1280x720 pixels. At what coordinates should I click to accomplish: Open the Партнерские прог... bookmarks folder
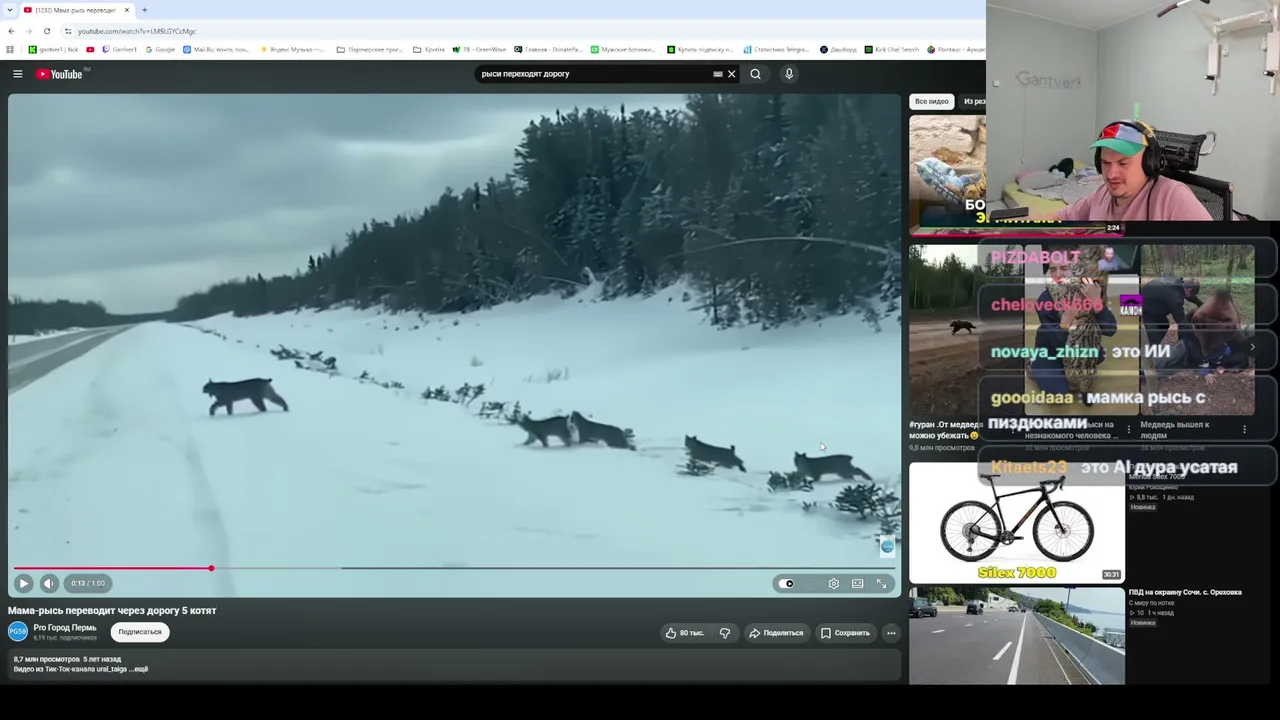point(370,49)
